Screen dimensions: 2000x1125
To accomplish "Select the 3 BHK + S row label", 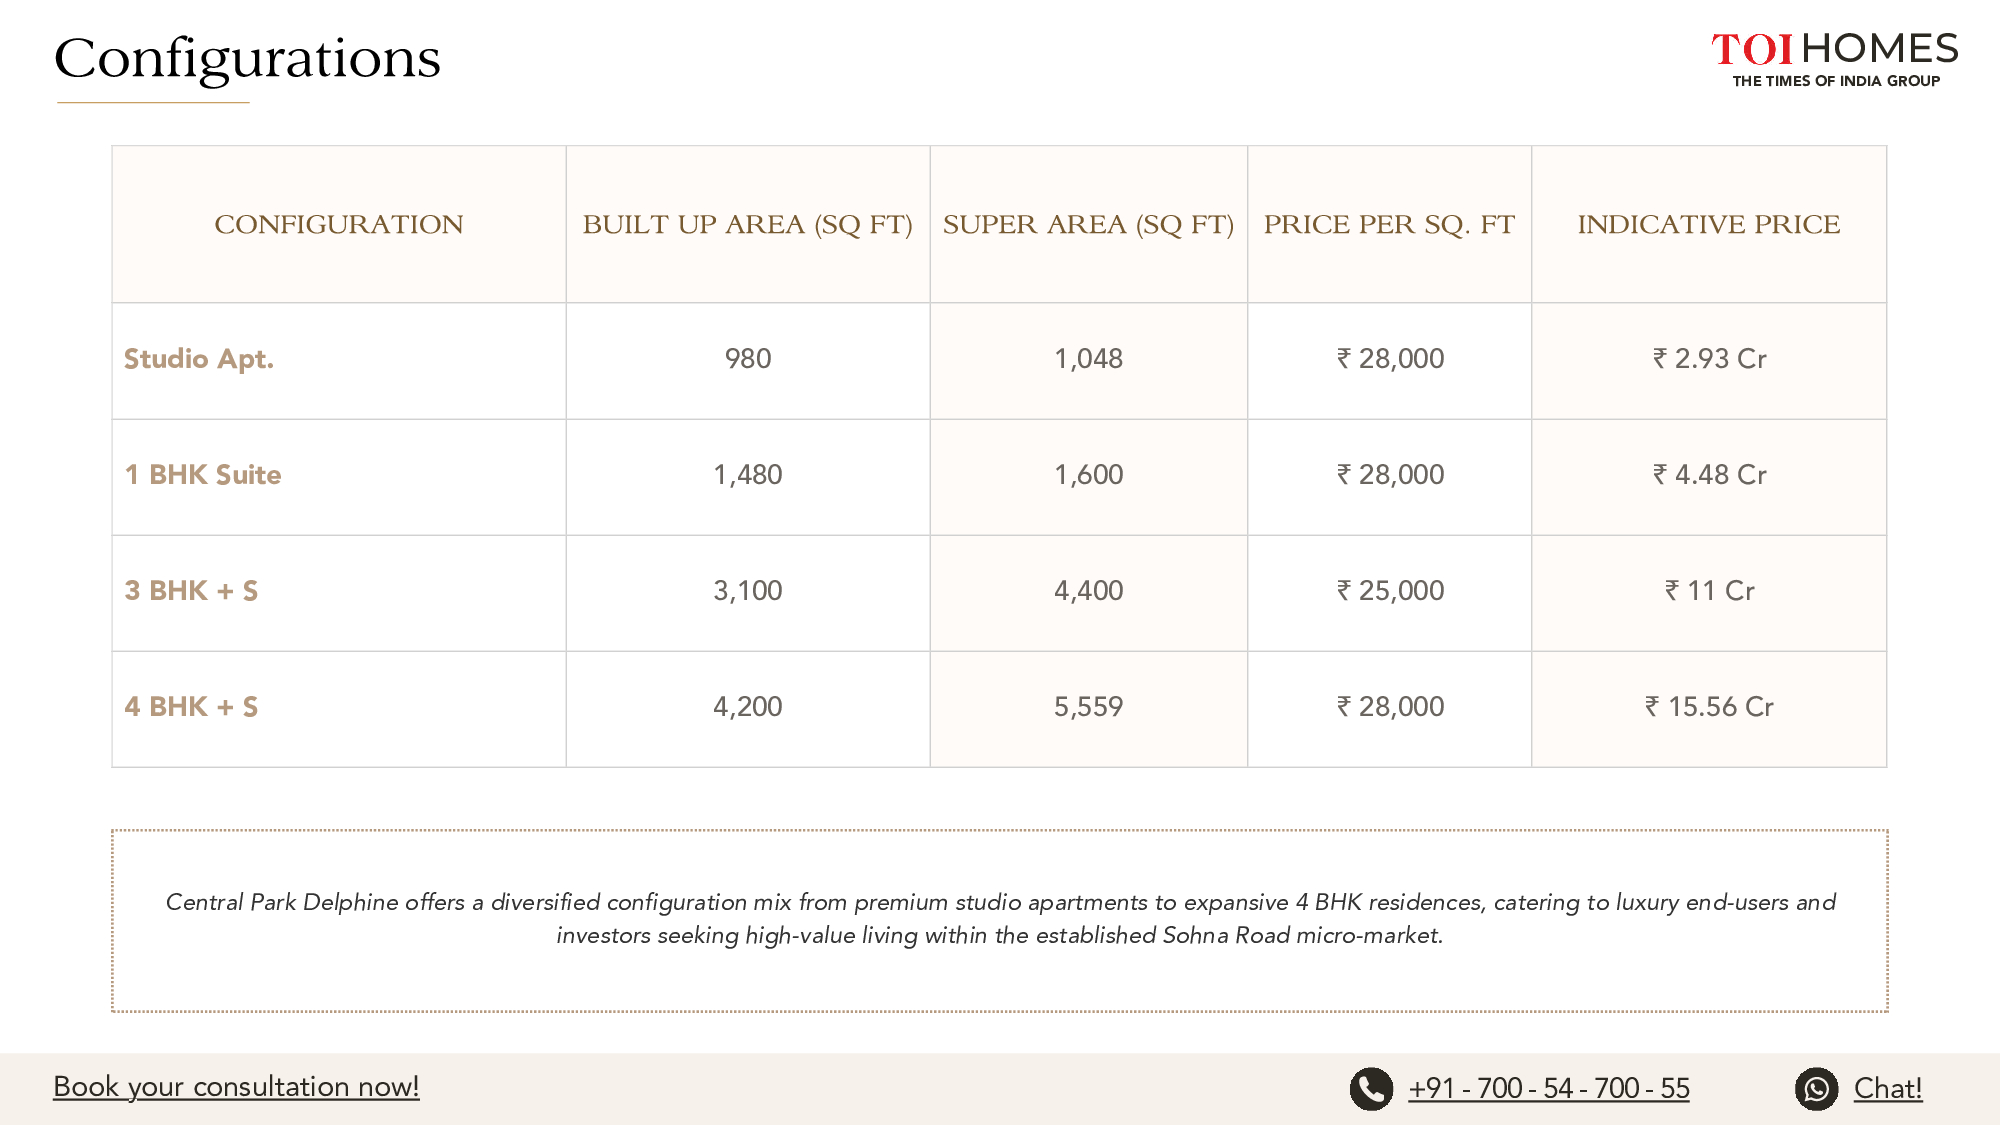I will [x=191, y=591].
